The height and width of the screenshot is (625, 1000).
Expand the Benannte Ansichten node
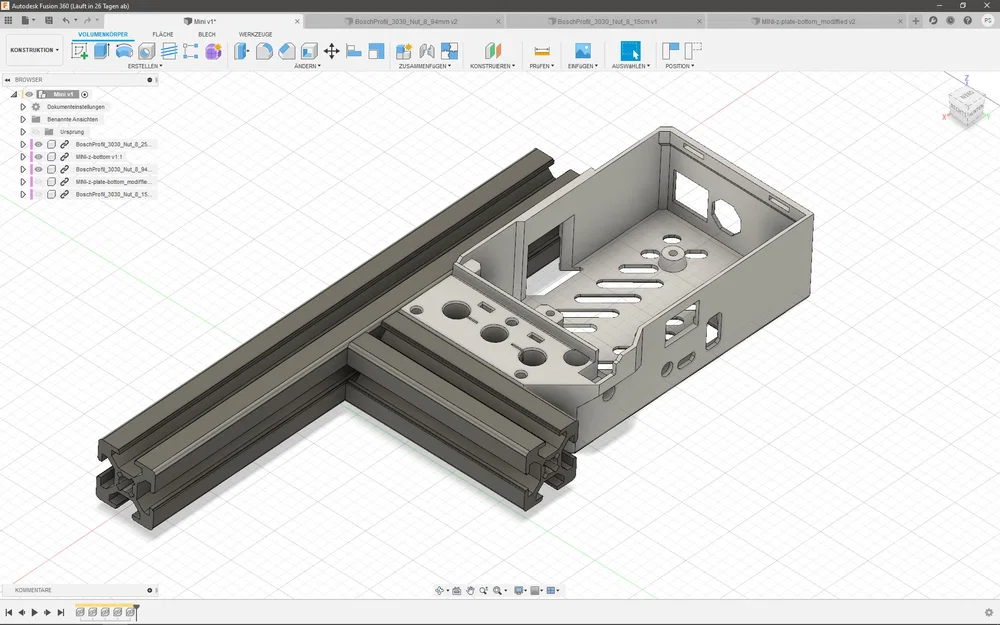pyautogui.click(x=23, y=119)
